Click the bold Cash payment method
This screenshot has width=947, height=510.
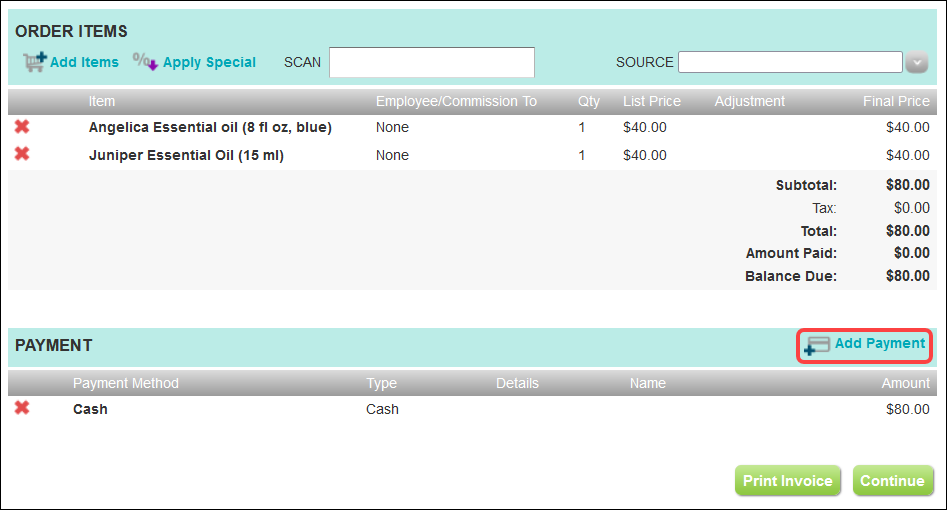click(90, 409)
